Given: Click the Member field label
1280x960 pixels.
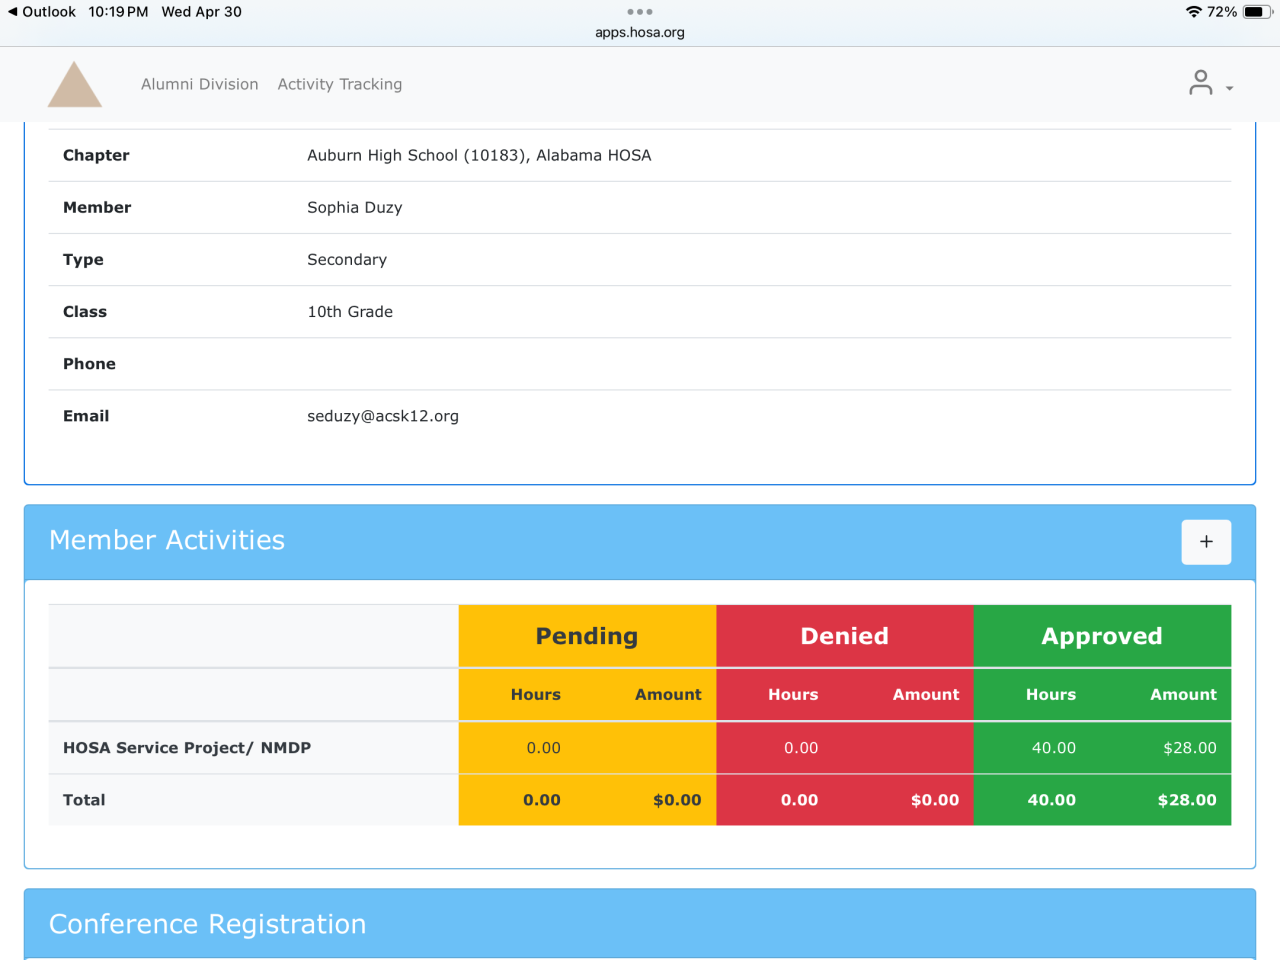Looking at the screenshot, I should (x=97, y=207).
